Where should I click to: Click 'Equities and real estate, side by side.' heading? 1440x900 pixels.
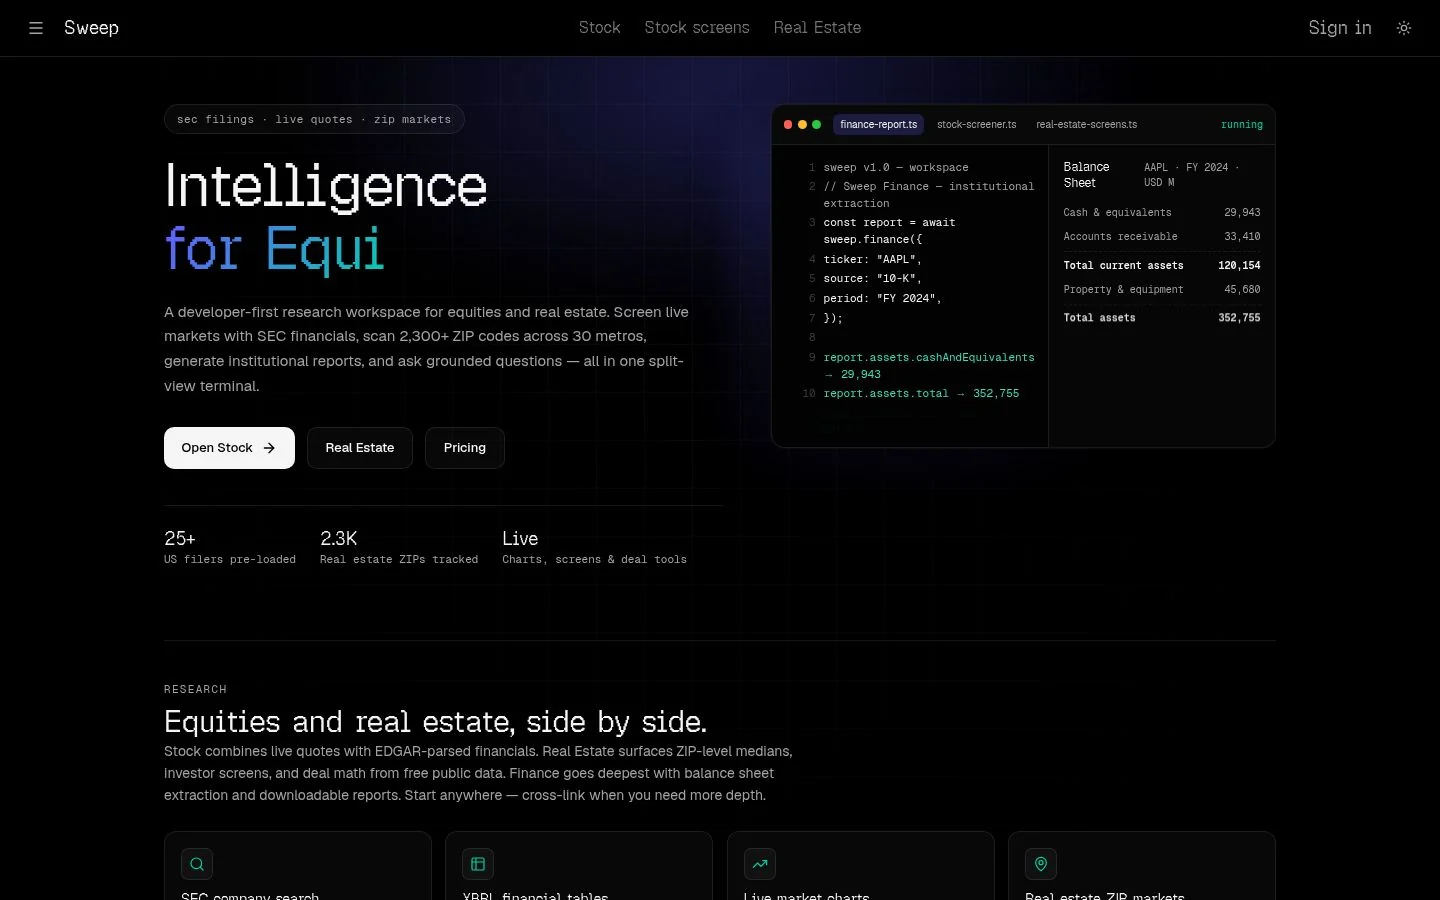point(435,722)
